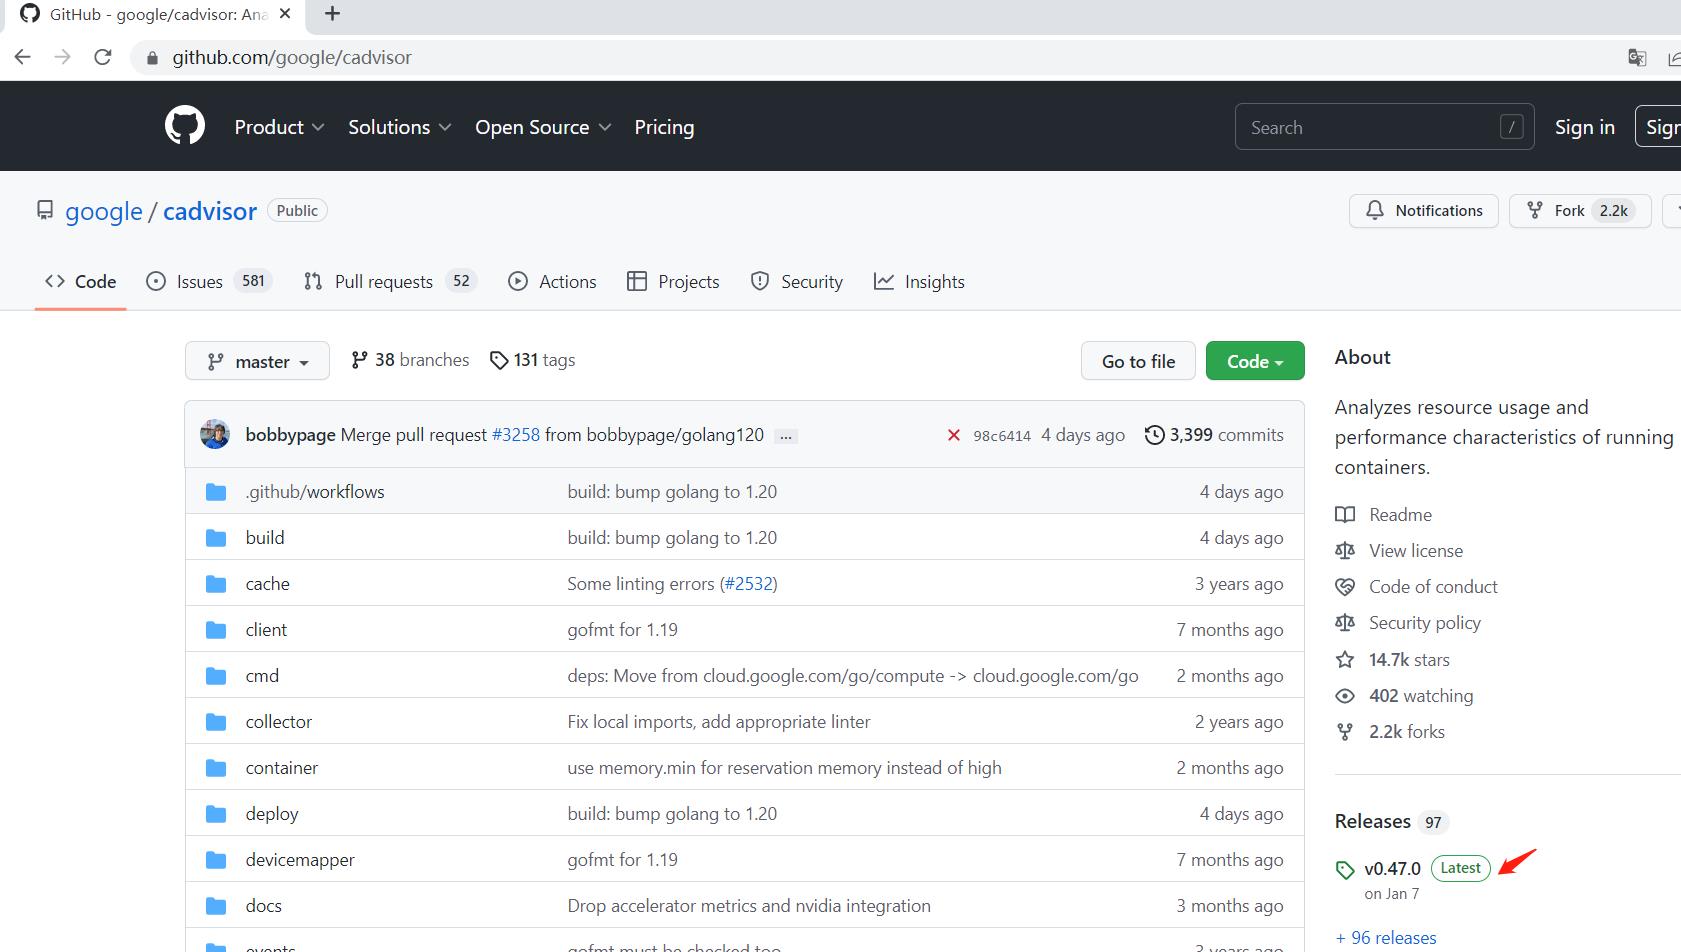Click Security policy link
Image resolution: width=1681 pixels, height=952 pixels.
[x=1425, y=623]
